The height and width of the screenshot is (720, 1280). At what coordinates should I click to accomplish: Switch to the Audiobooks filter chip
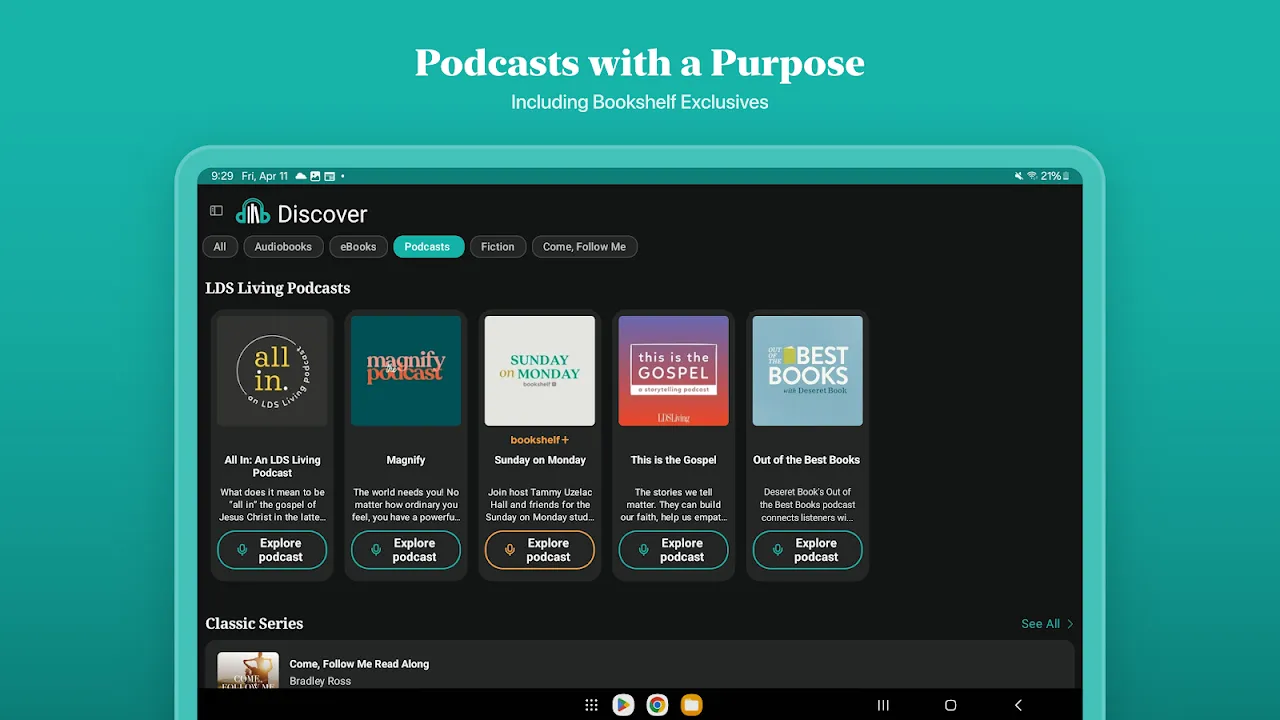(x=283, y=247)
